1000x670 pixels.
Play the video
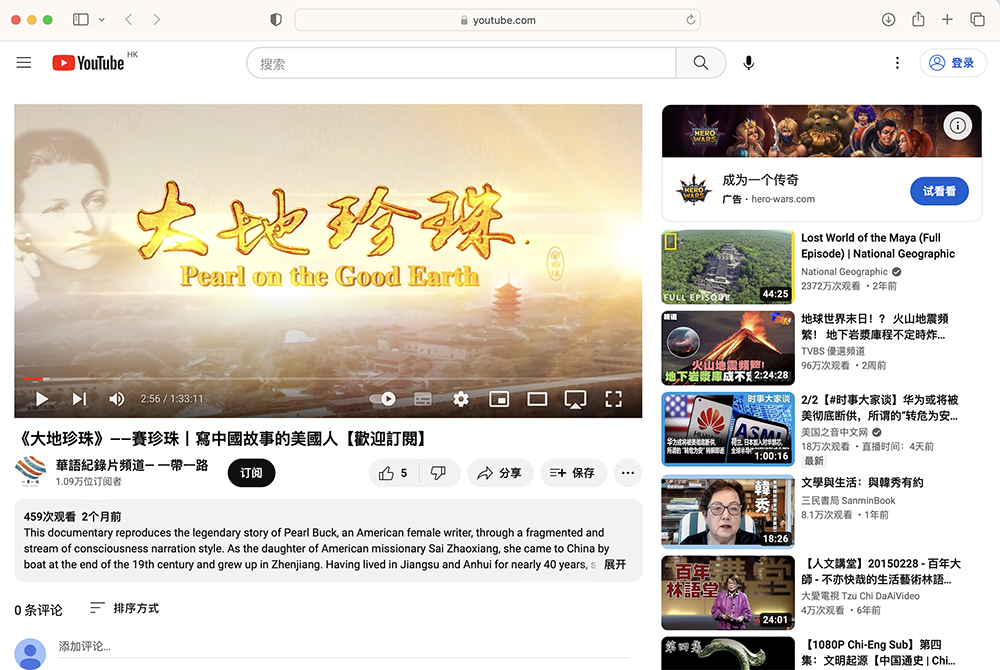[x=42, y=399]
